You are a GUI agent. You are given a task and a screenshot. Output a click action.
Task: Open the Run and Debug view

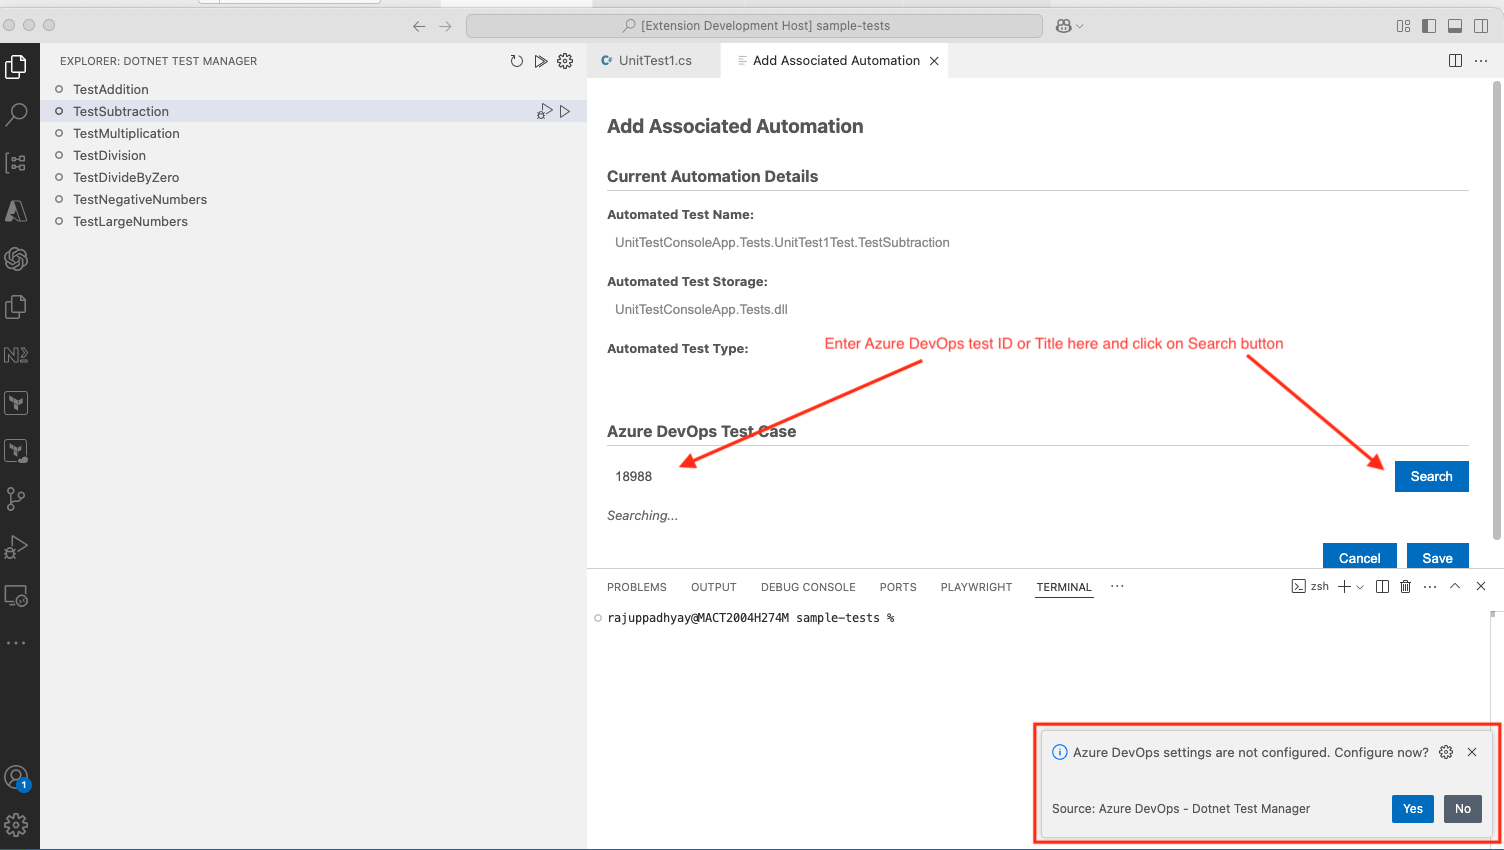pos(16,547)
